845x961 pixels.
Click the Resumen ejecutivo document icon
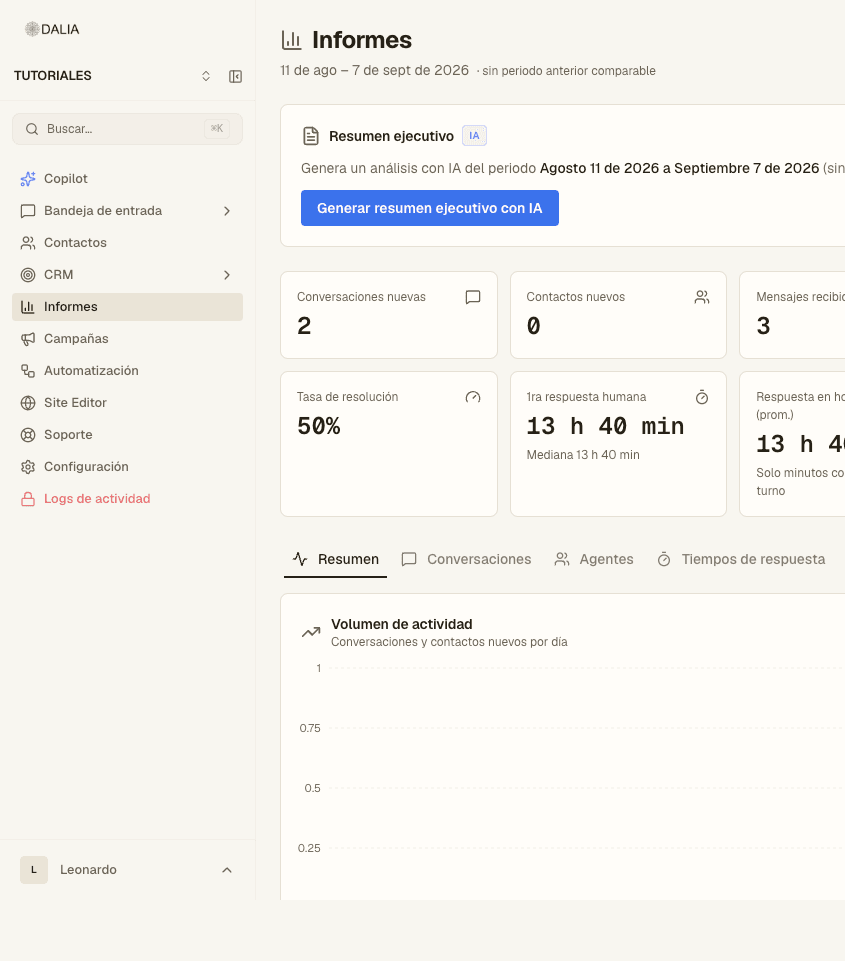pos(311,136)
